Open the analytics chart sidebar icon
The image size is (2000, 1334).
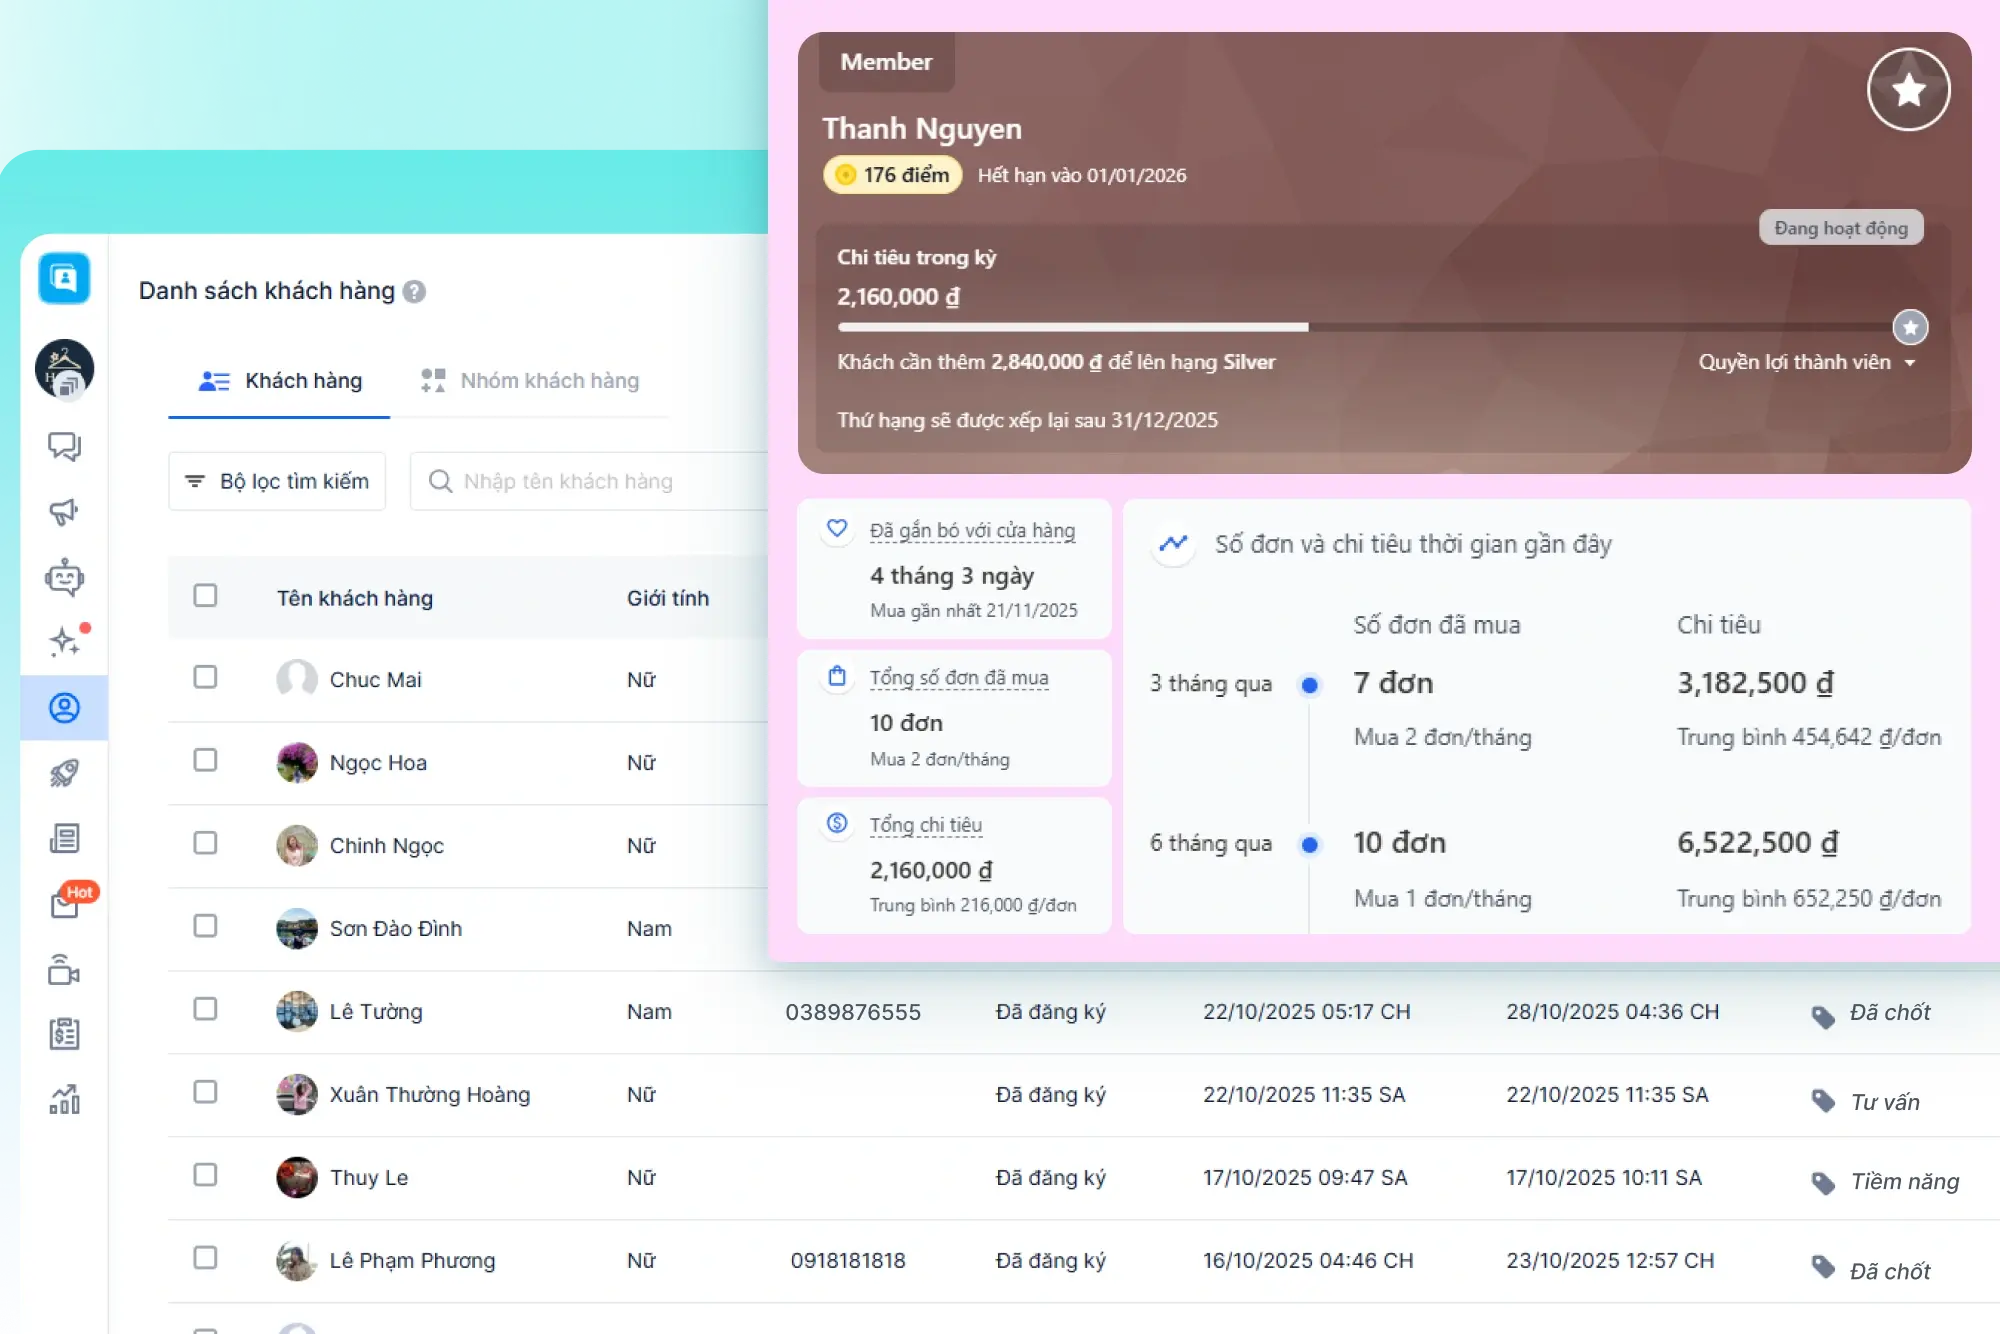point(64,1100)
